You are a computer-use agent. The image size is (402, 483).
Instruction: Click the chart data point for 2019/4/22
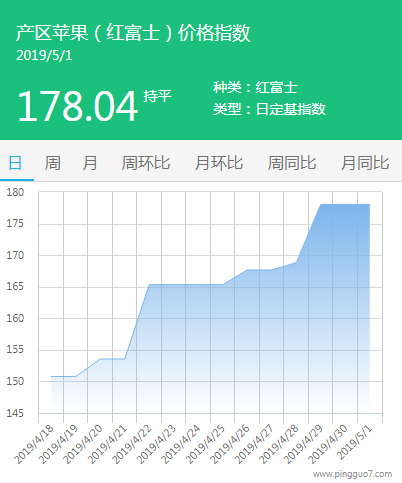click(149, 285)
